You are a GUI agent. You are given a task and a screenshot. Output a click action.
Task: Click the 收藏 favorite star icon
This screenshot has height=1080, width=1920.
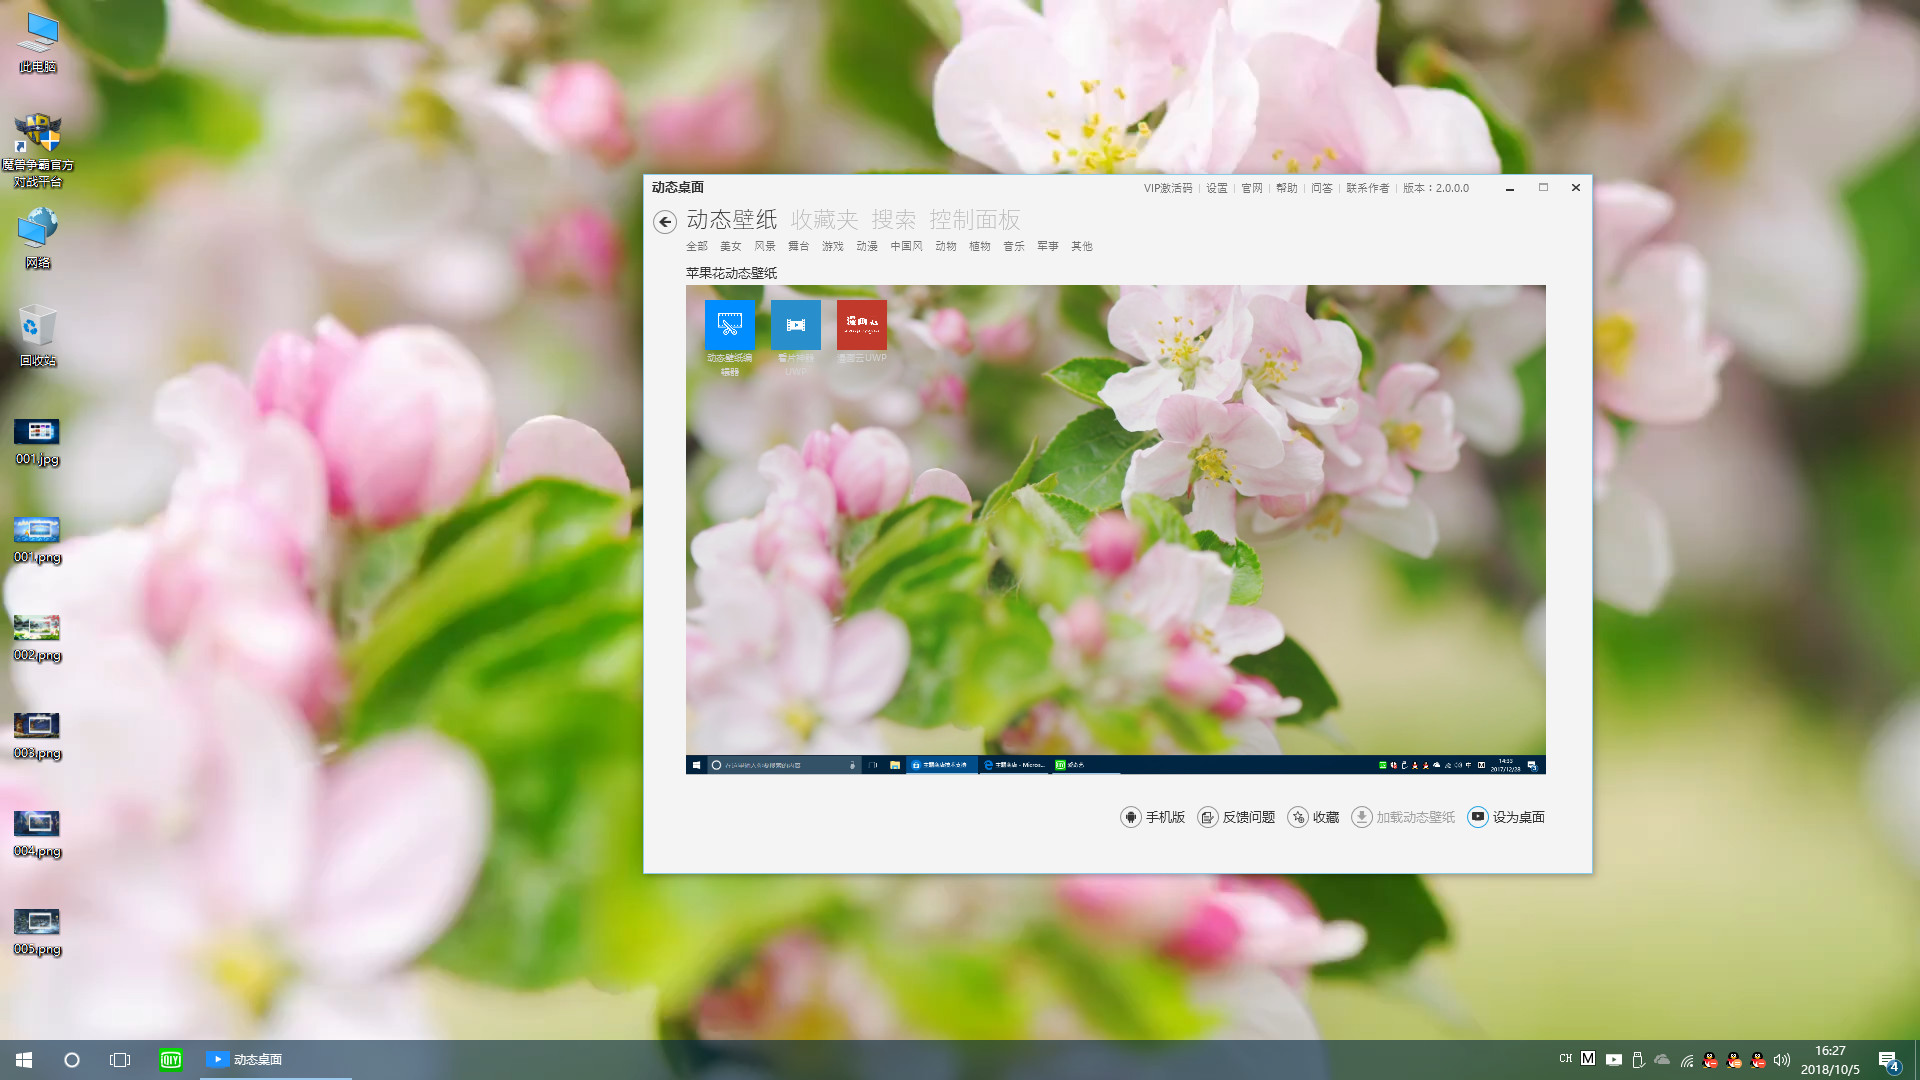pyautogui.click(x=1298, y=817)
